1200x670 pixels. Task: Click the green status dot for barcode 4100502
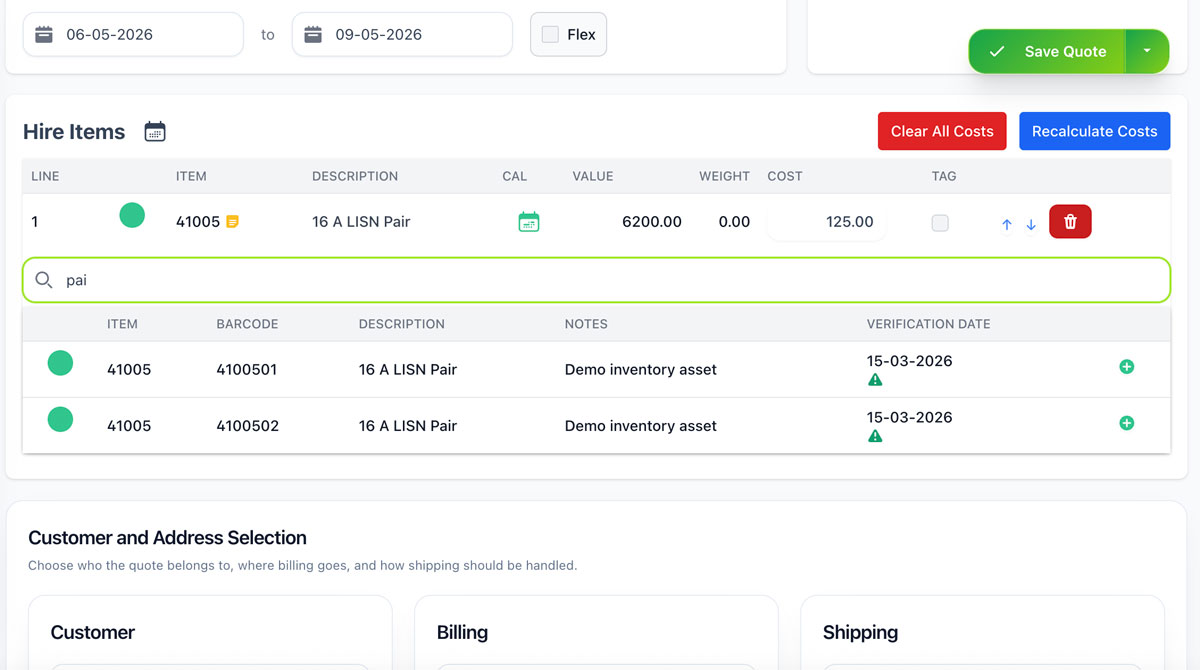pos(60,419)
